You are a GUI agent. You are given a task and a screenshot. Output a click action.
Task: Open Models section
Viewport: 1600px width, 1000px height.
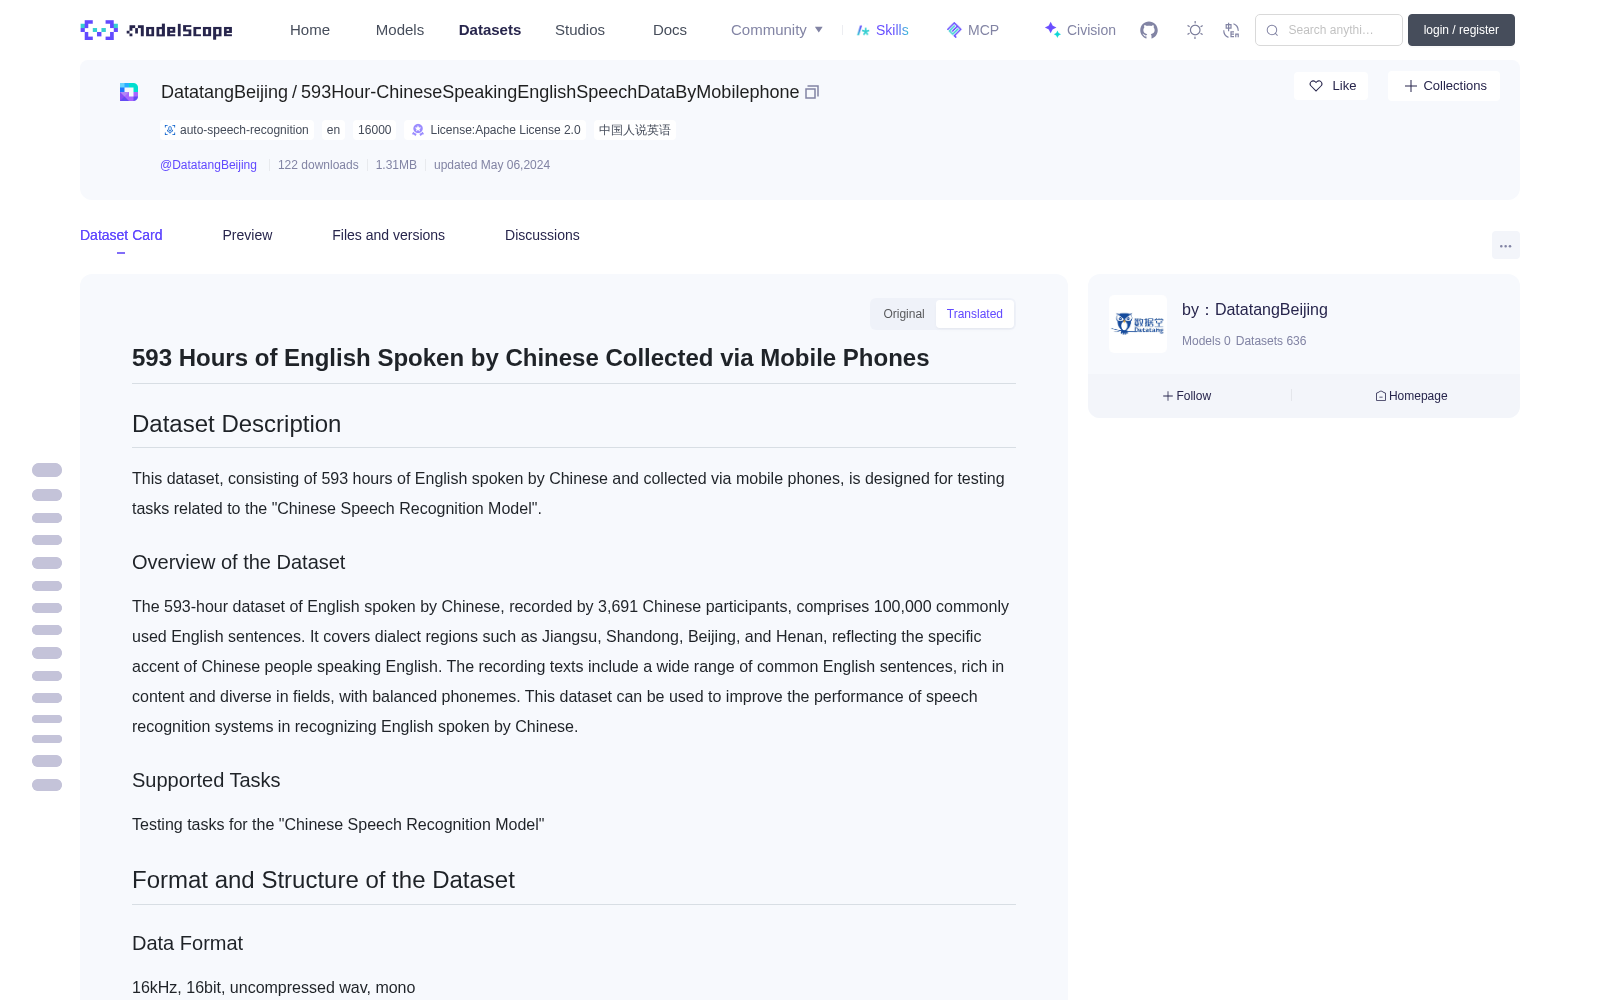[400, 30]
